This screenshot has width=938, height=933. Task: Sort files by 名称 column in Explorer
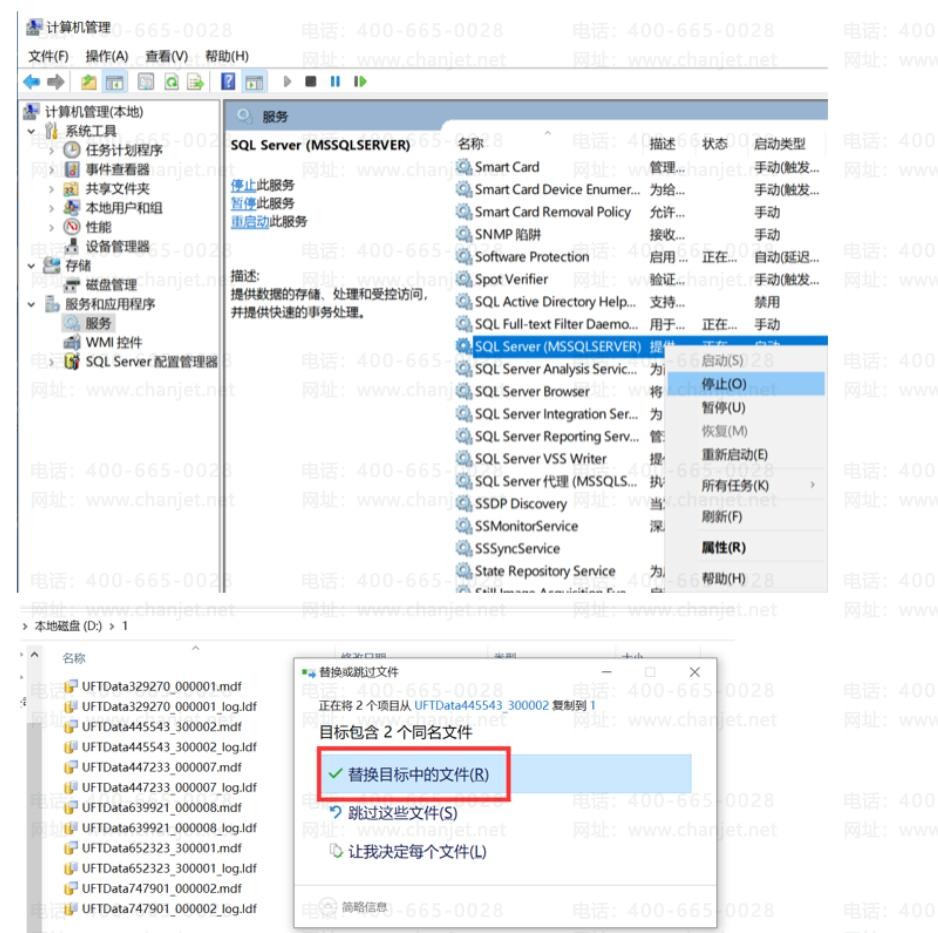tap(74, 658)
